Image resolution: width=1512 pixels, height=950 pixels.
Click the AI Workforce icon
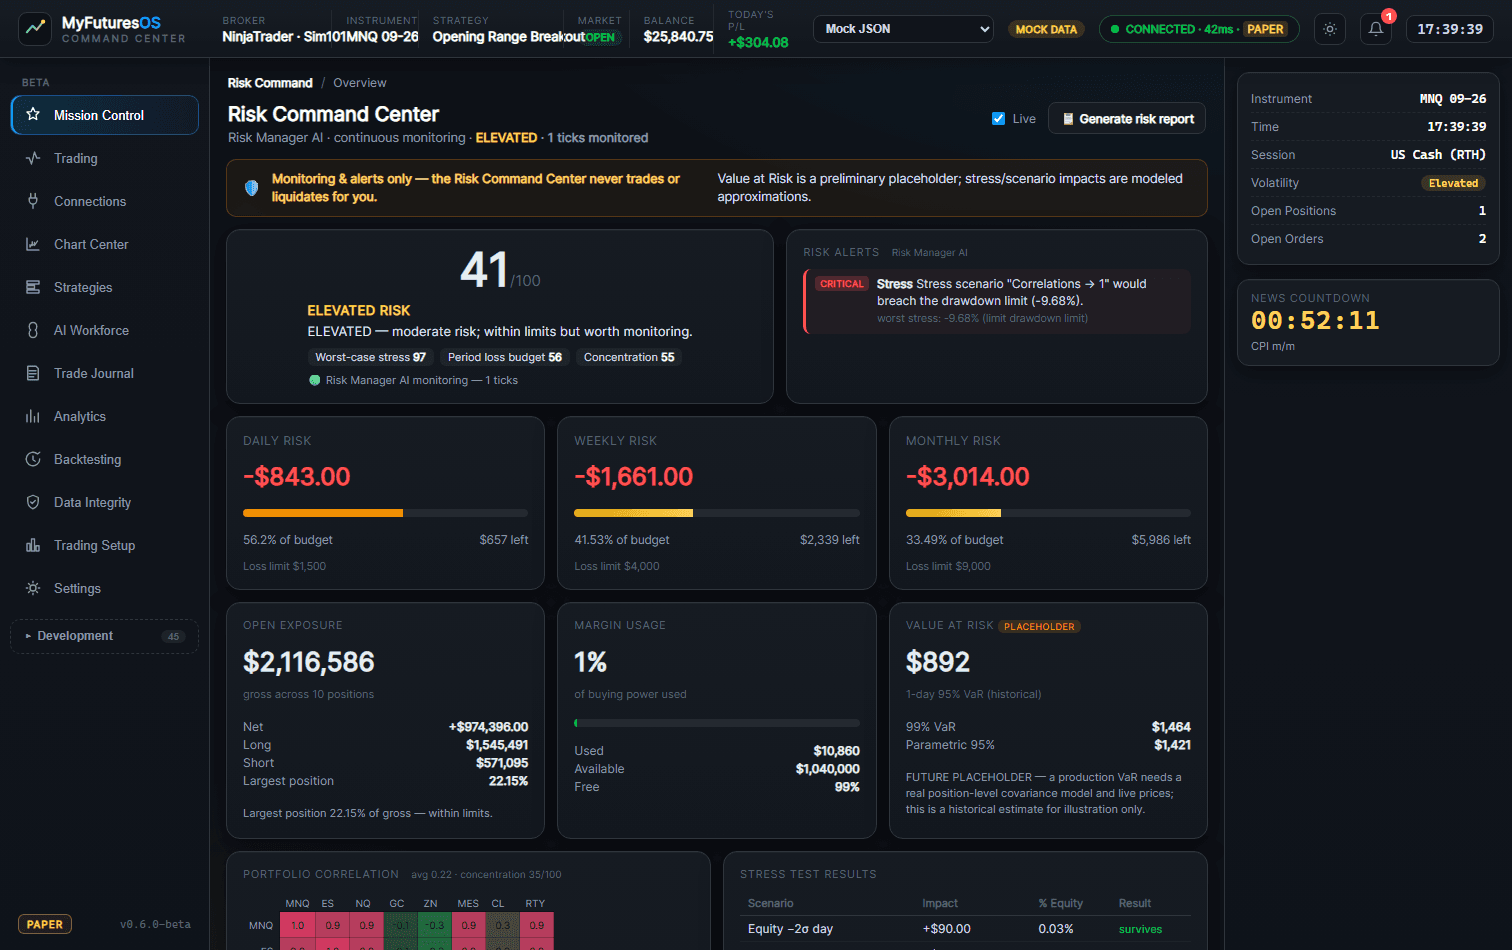click(x=33, y=330)
